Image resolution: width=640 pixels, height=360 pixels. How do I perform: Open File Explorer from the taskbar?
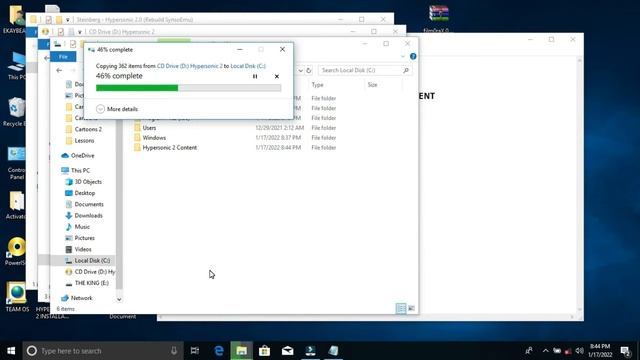[x=242, y=351]
